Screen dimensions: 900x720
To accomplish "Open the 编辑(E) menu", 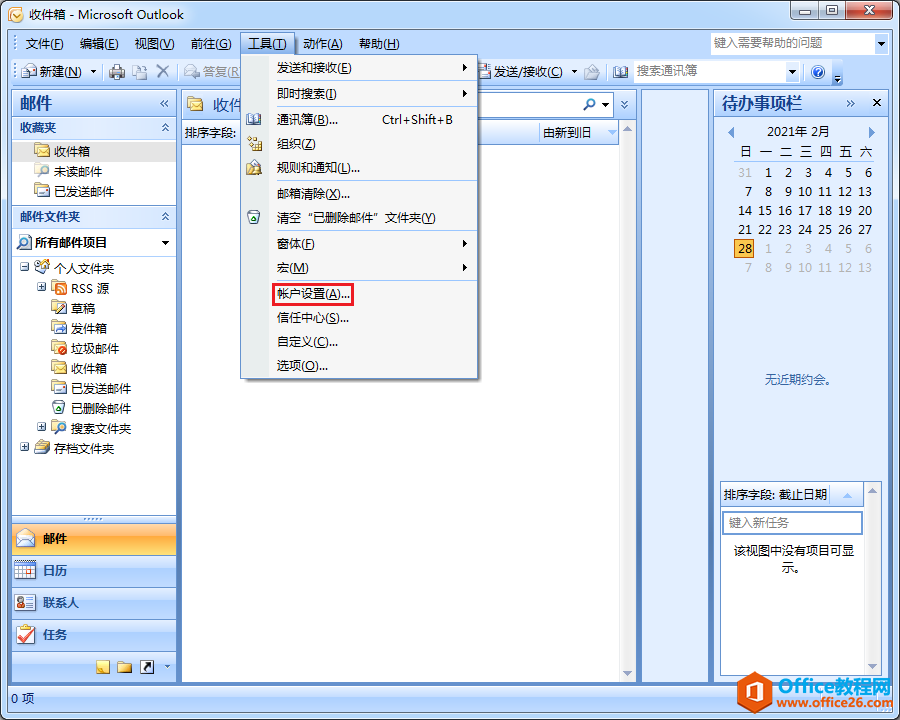I will 99,44.
